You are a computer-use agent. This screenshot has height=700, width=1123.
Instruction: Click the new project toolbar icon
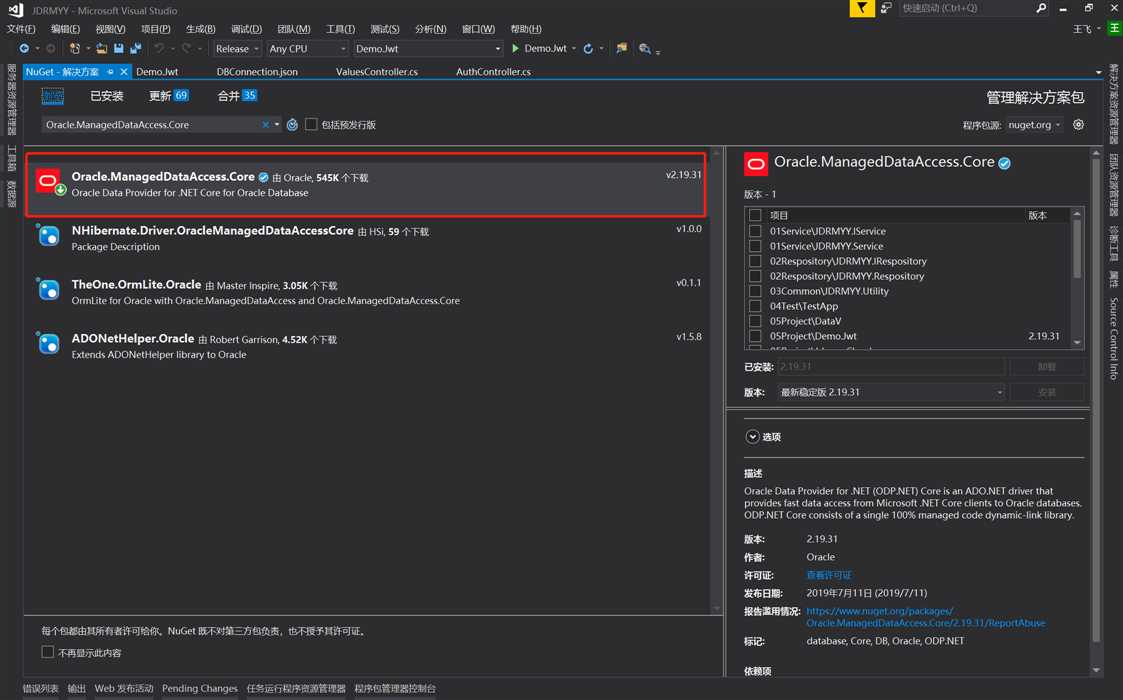point(74,49)
